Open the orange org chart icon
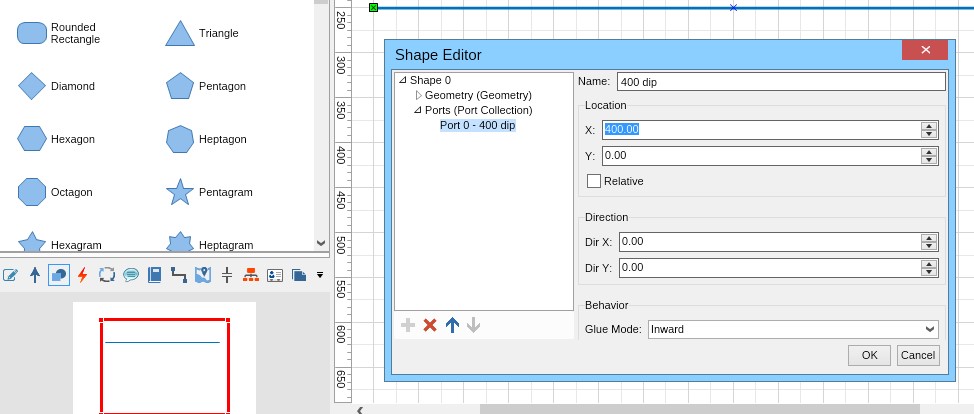 click(251, 274)
